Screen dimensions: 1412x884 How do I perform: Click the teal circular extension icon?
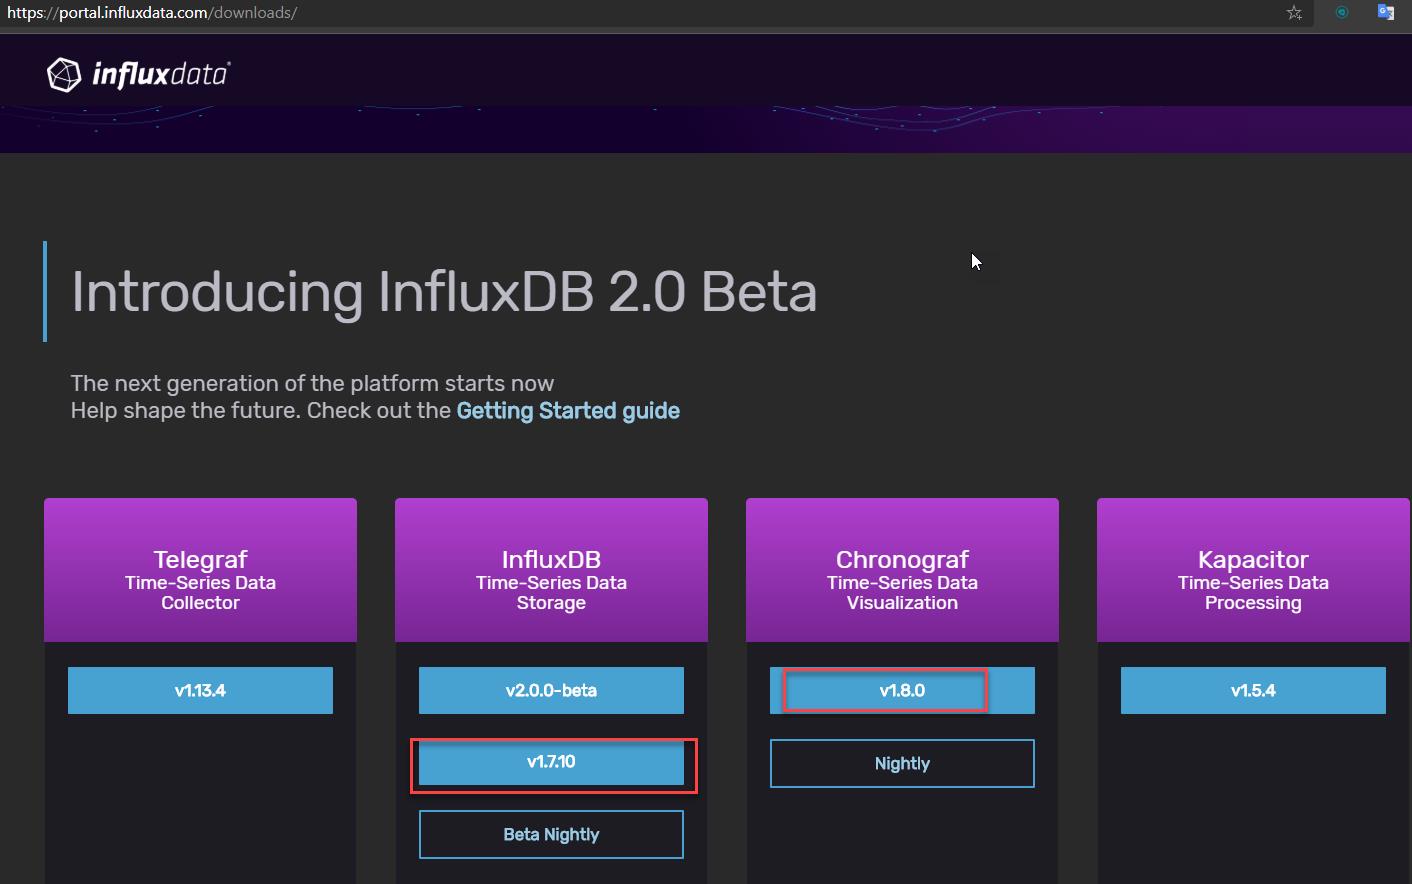1342,13
